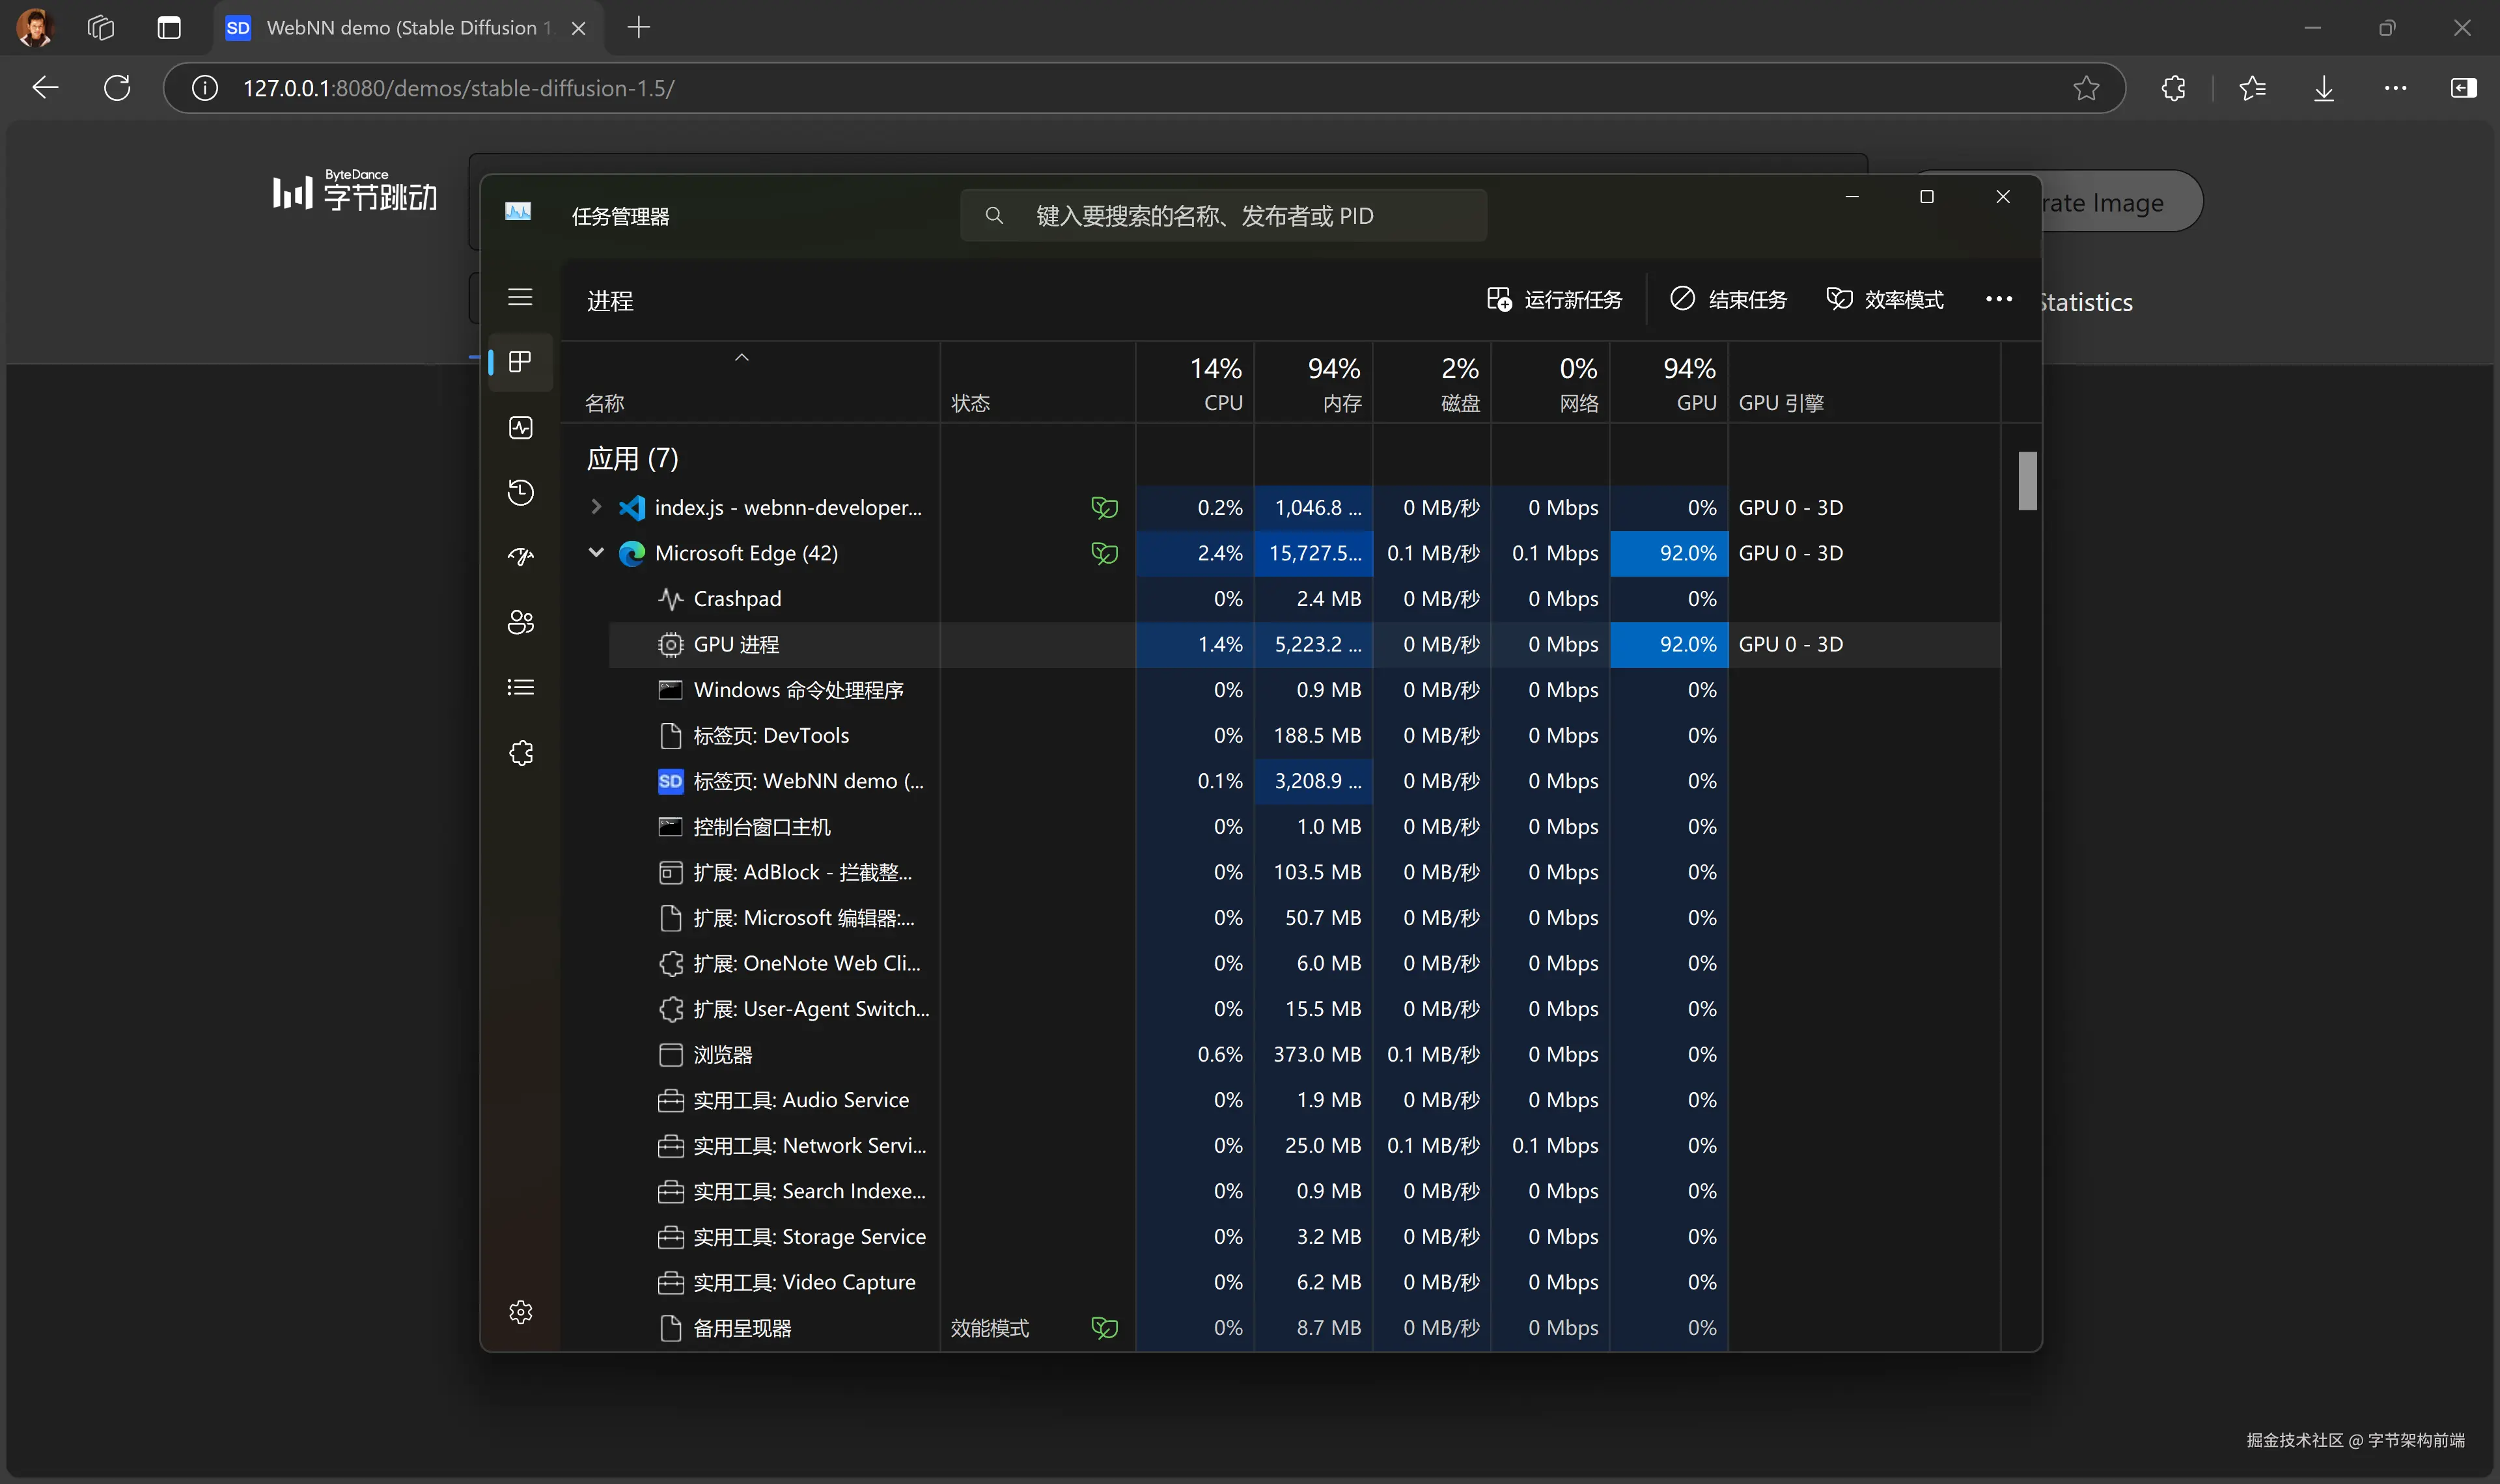Open the Services tab in sidebar
This screenshot has height=1484, width=2500.
click(x=520, y=753)
